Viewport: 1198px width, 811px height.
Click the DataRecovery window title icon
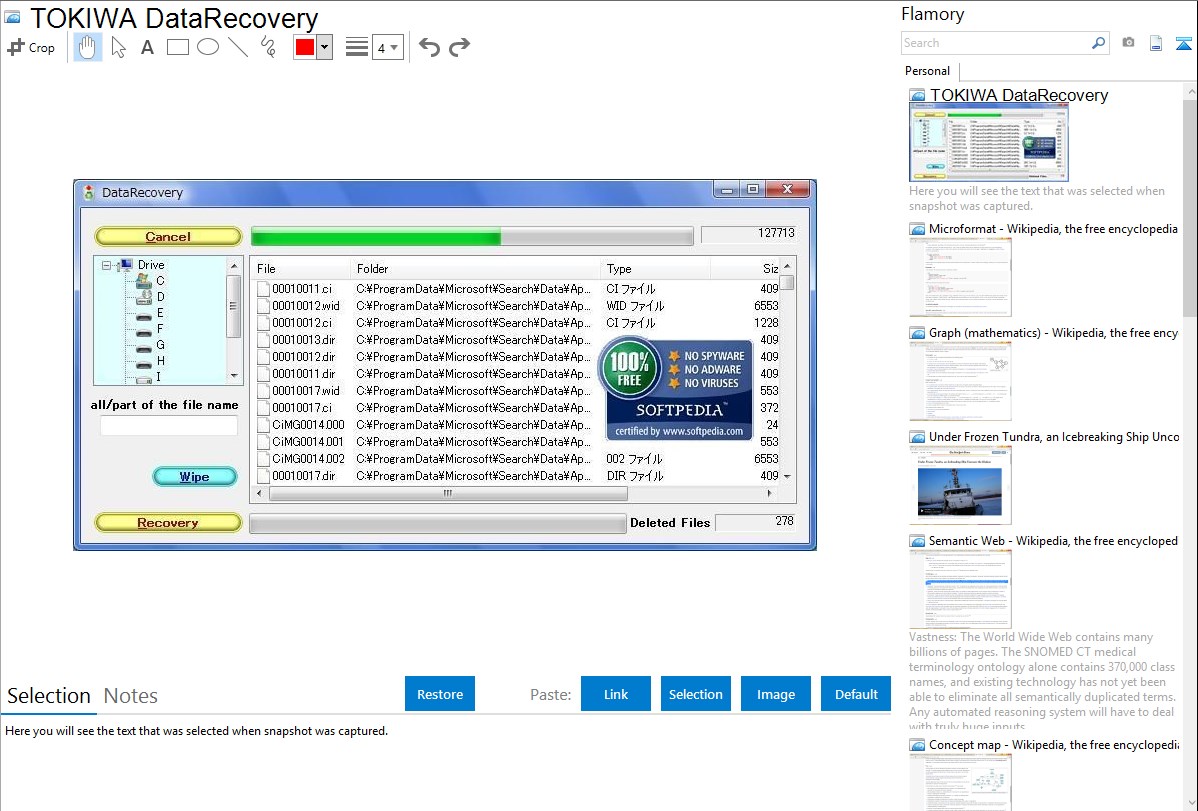click(89, 193)
